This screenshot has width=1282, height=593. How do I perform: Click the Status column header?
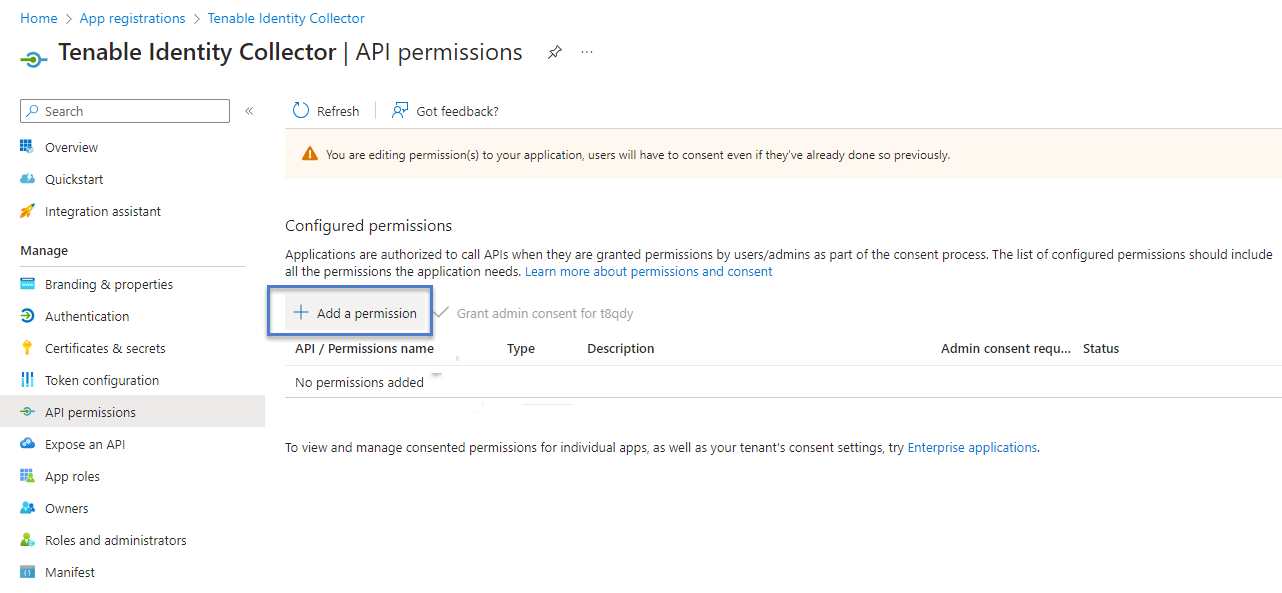point(1101,348)
